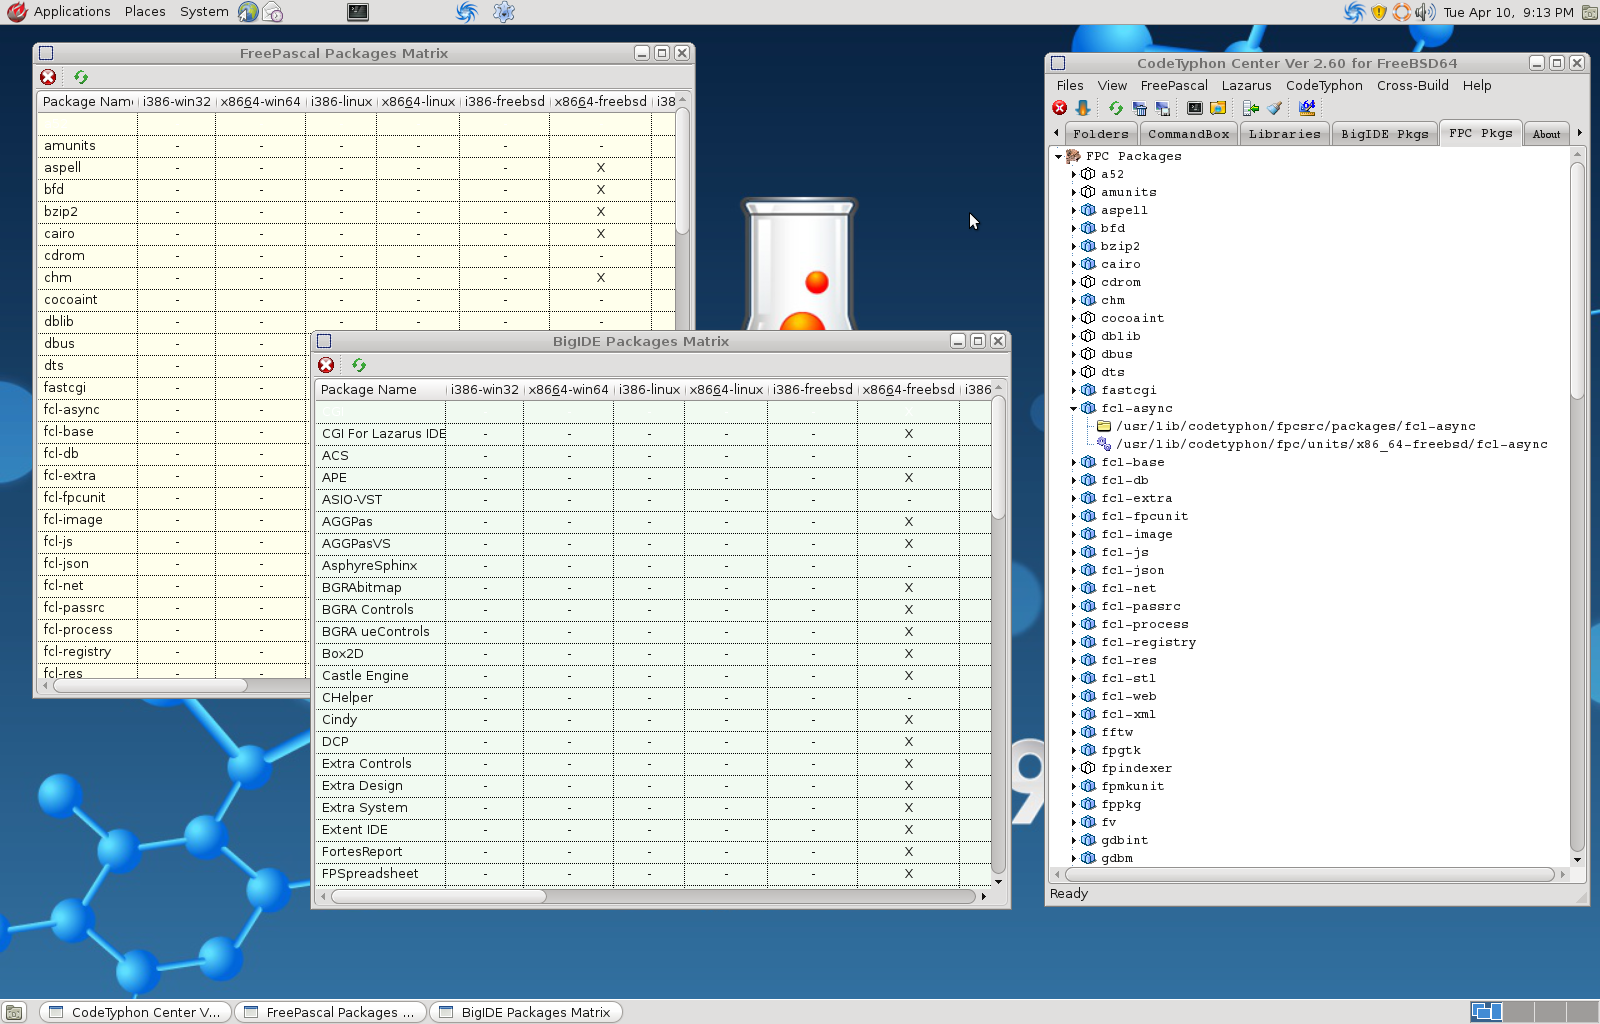Open the Lazarus menu
This screenshot has height=1024, width=1600.
pos(1246,85)
